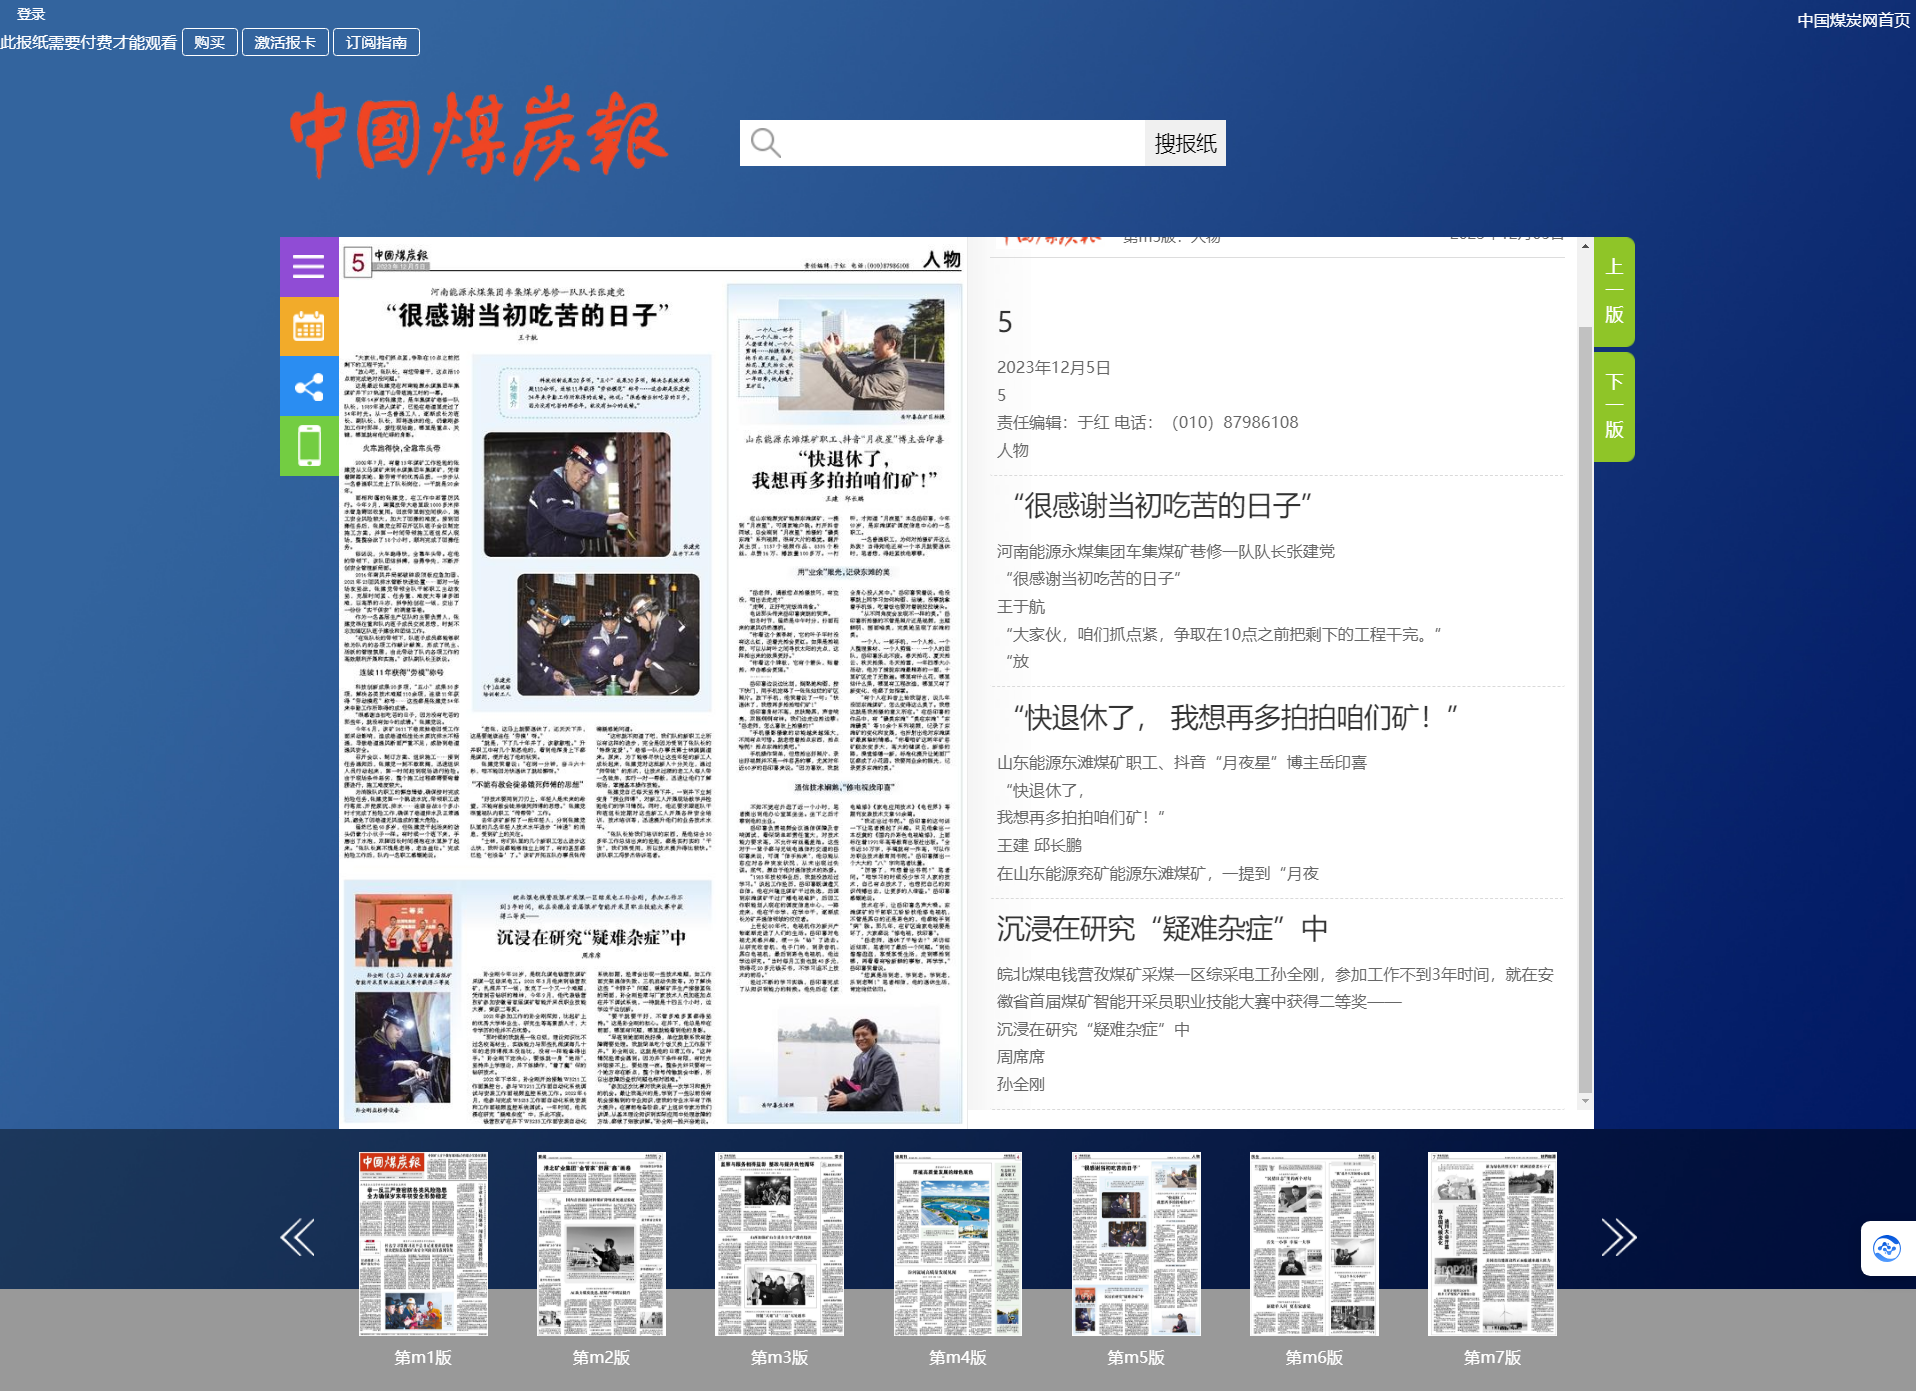The height and width of the screenshot is (1391, 1916).
Task: Click the name 孙全刚 in the list
Action: point(1021,1084)
